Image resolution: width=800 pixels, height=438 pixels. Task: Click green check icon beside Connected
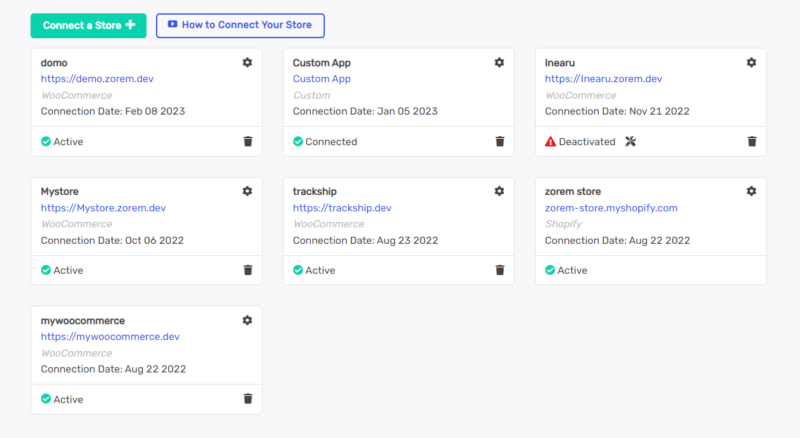[x=298, y=141]
